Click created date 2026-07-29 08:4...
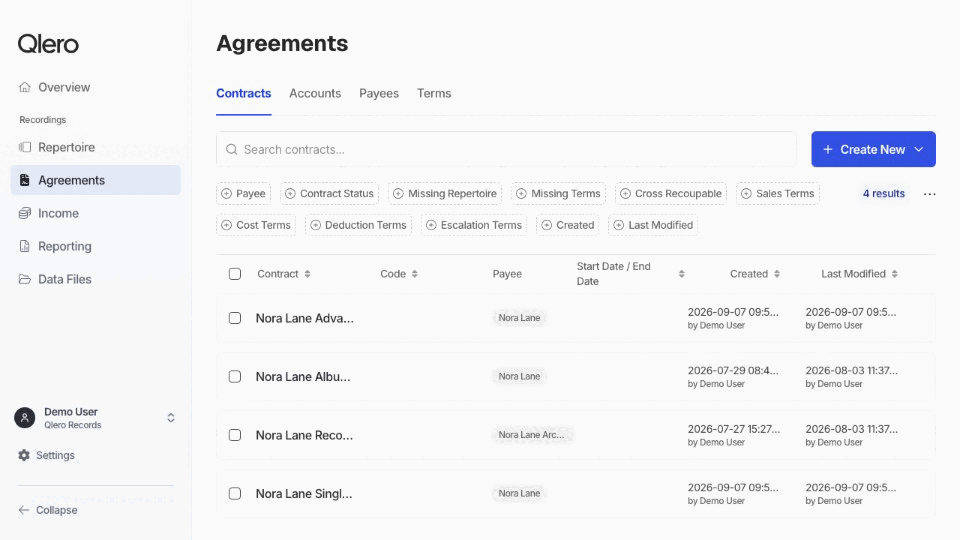960x540 pixels. tap(733, 370)
